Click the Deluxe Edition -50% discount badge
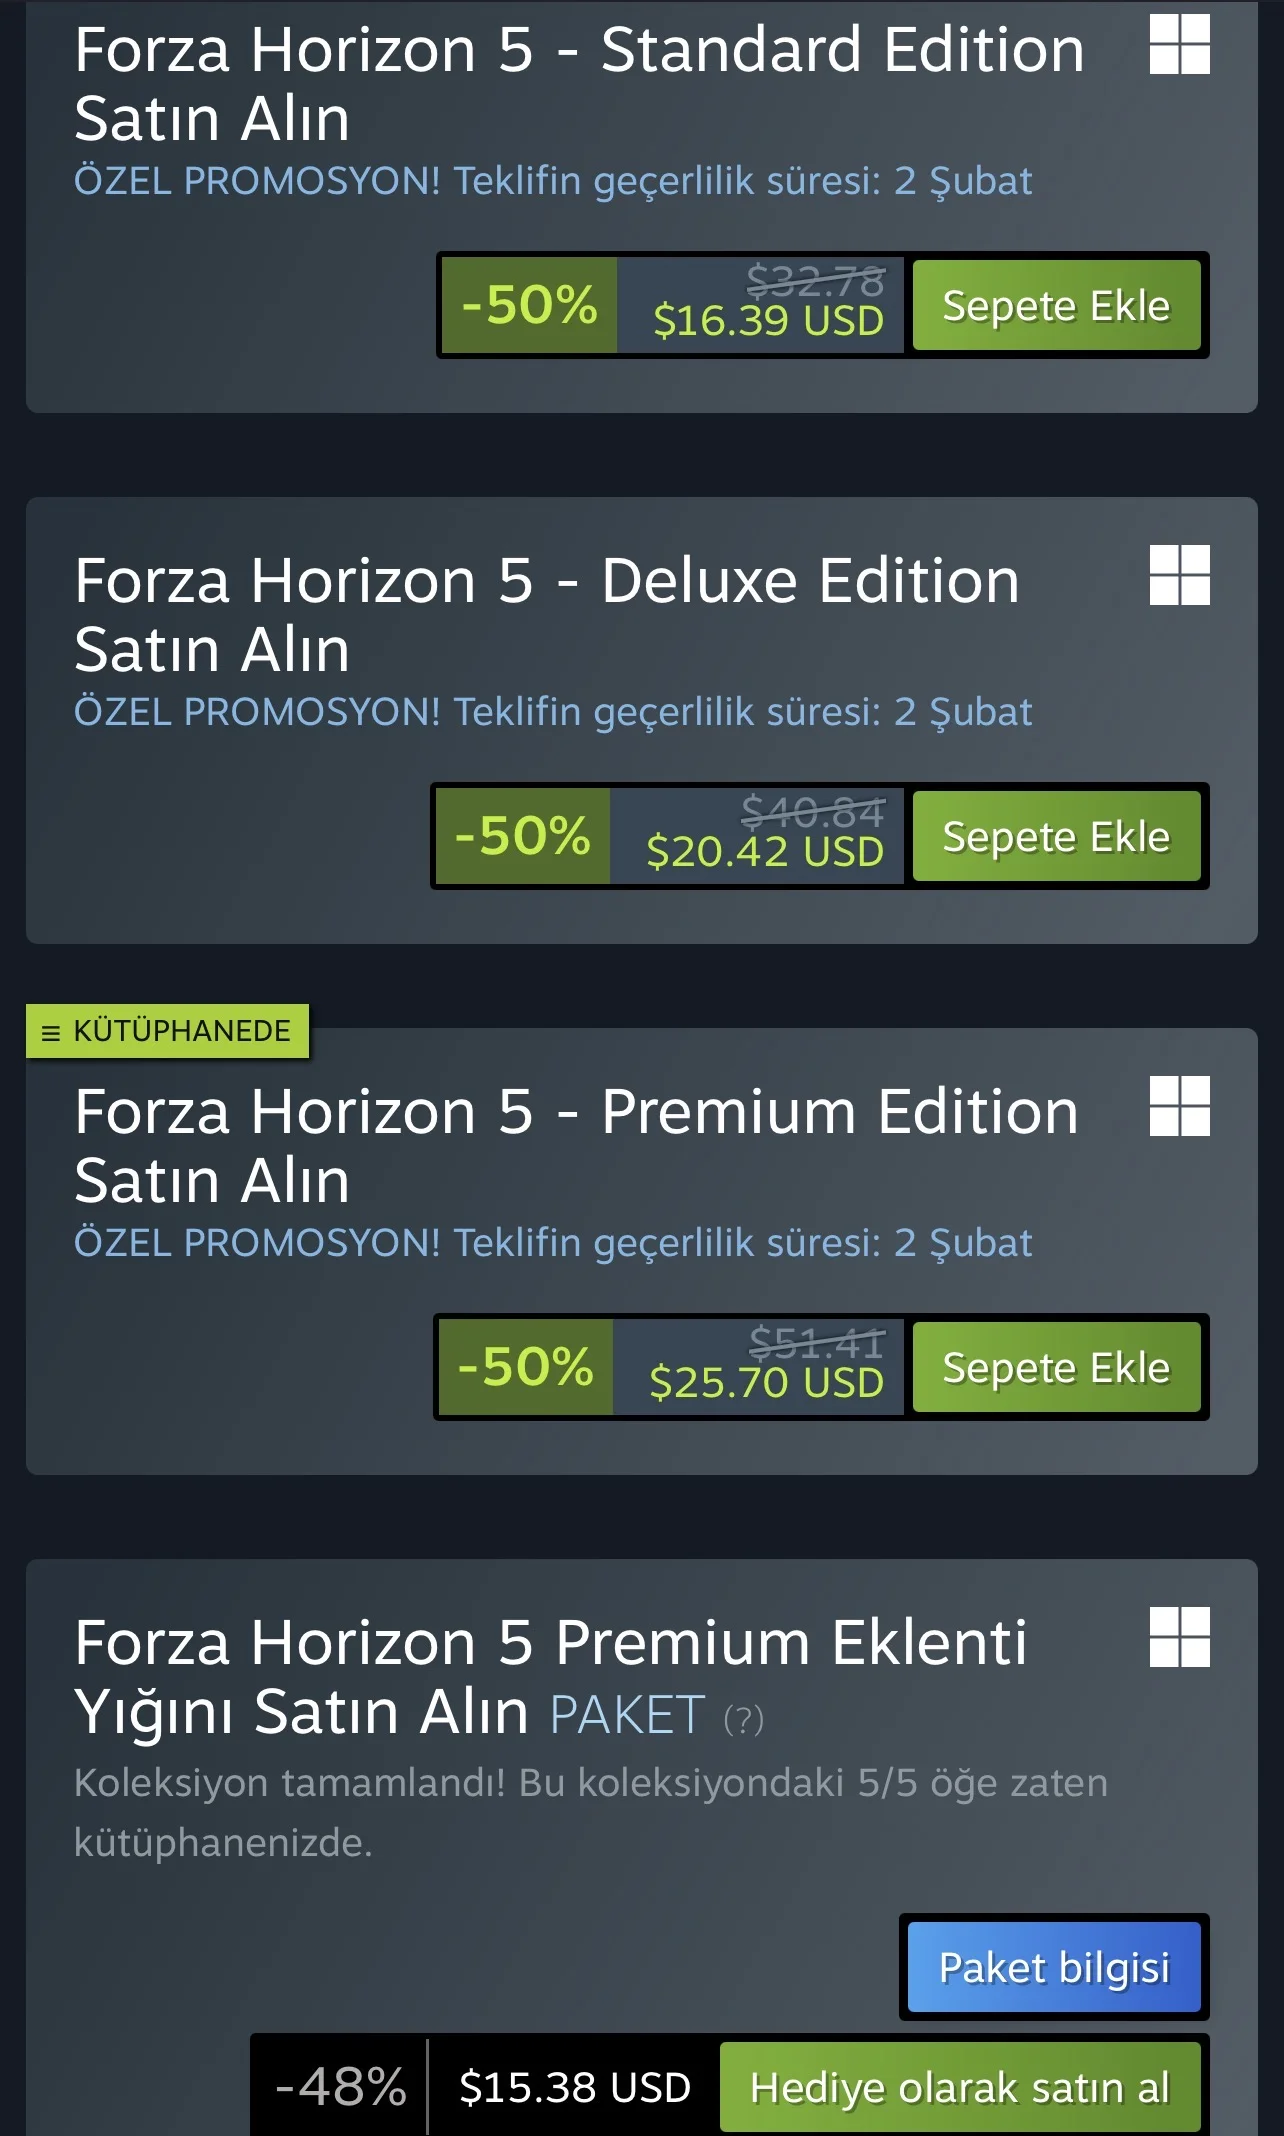The image size is (1284, 2136). tap(522, 836)
